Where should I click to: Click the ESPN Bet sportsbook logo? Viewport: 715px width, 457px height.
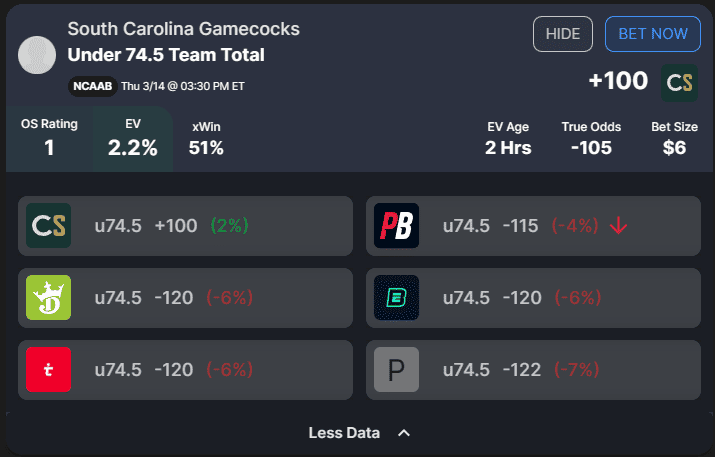coord(396,298)
